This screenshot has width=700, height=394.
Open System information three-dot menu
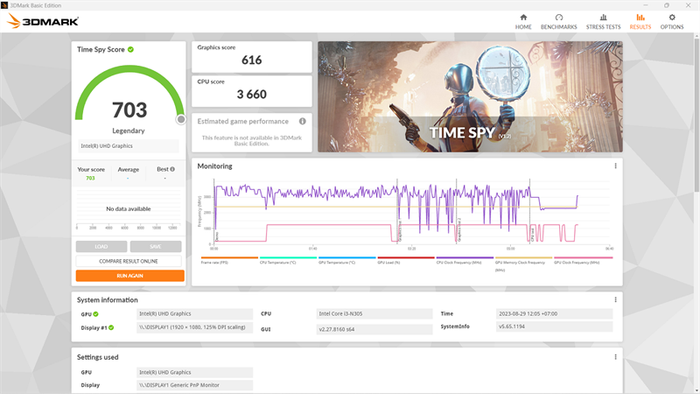point(616,300)
